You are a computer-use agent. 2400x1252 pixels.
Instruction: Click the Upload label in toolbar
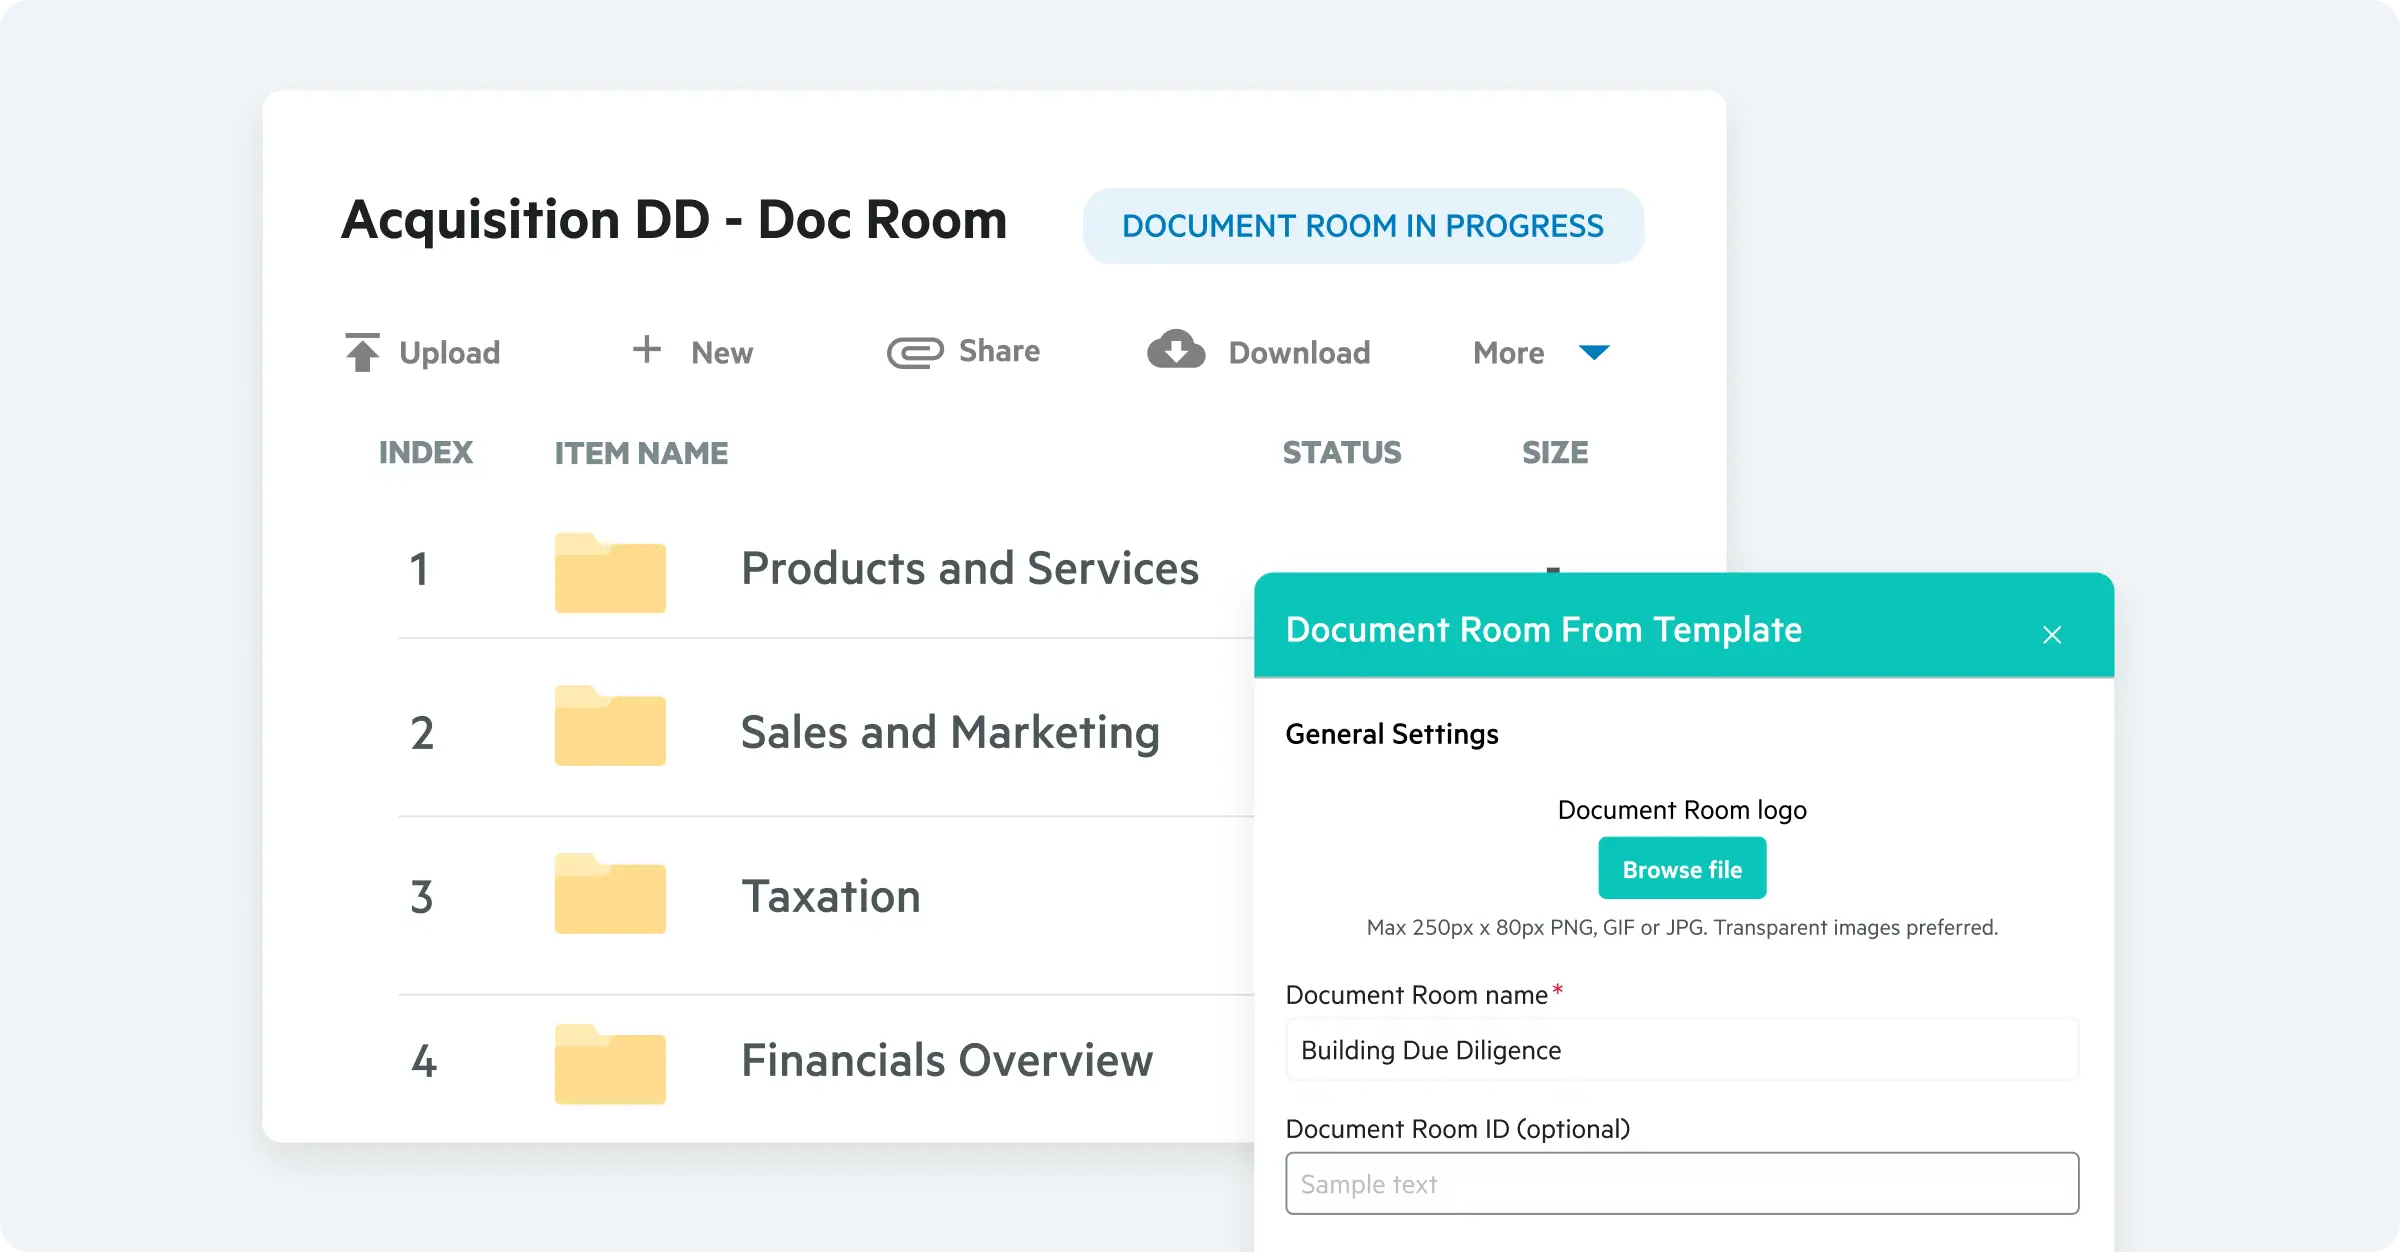(x=450, y=353)
